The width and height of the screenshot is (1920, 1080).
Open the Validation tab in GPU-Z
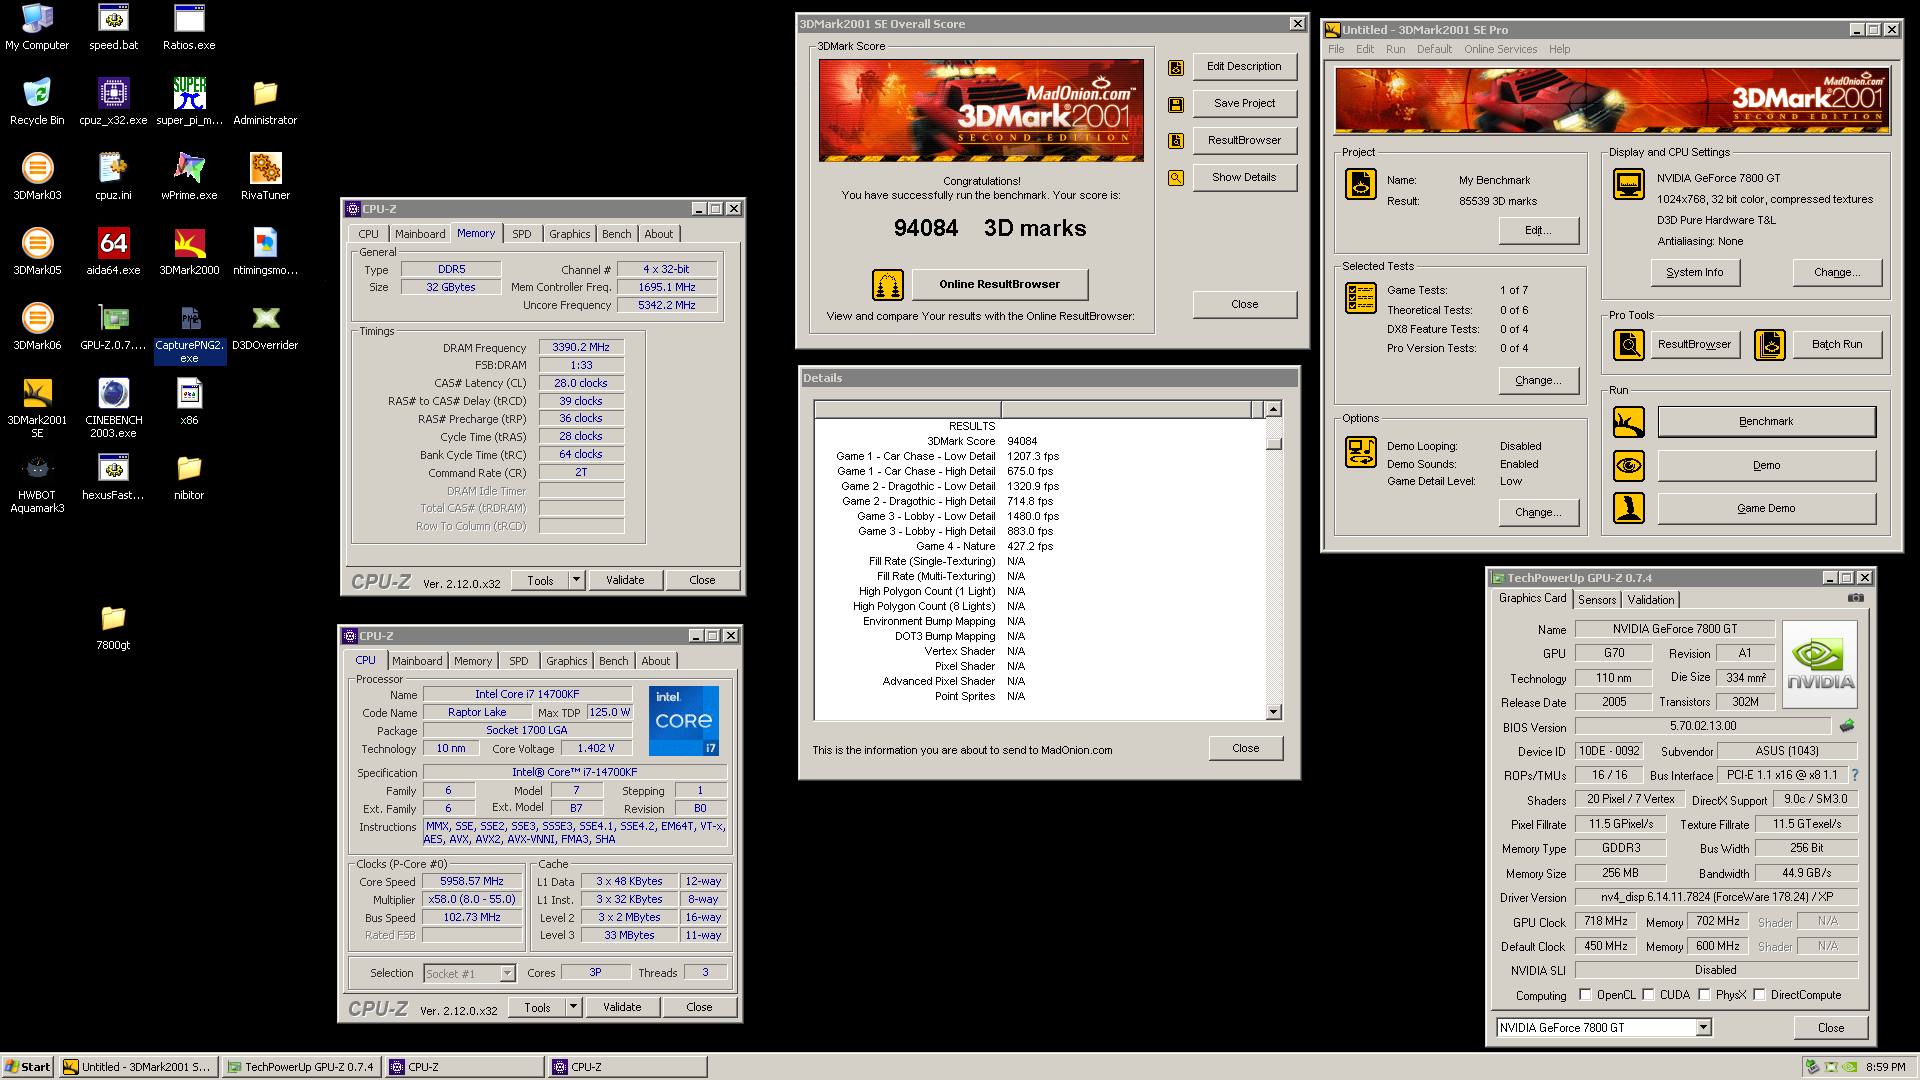click(1650, 600)
